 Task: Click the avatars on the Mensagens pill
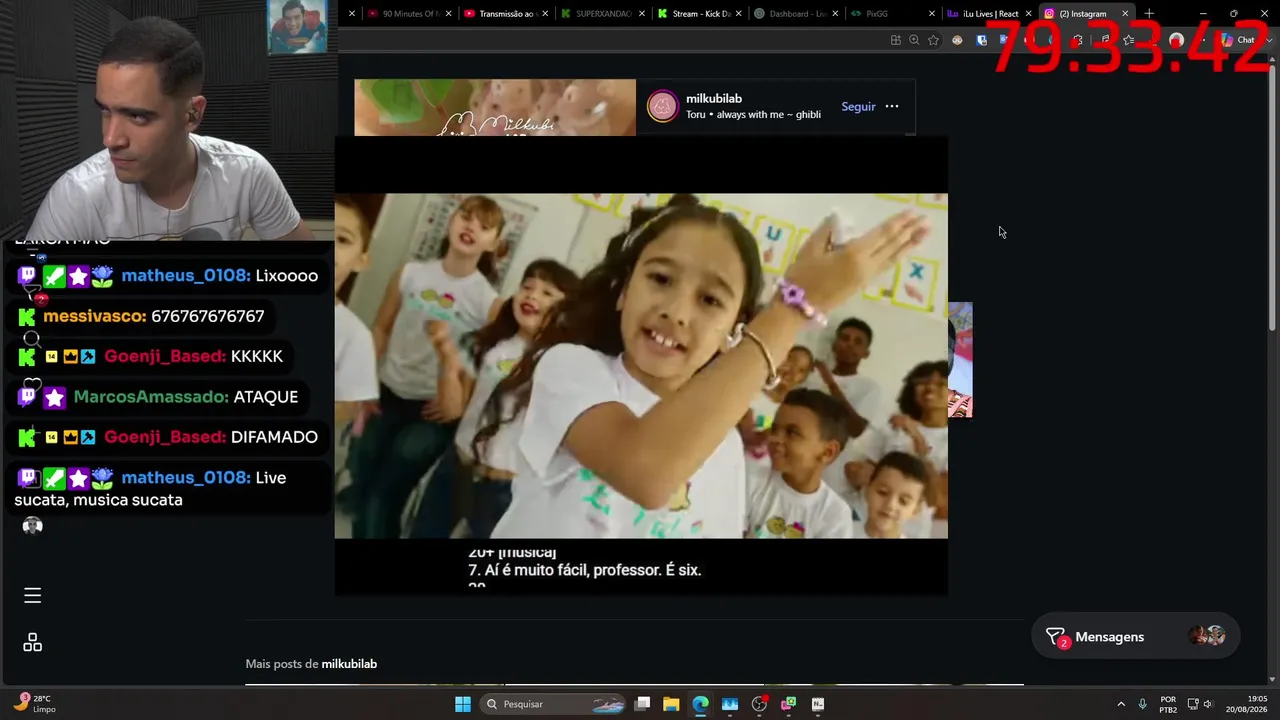click(x=1207, y=636)
